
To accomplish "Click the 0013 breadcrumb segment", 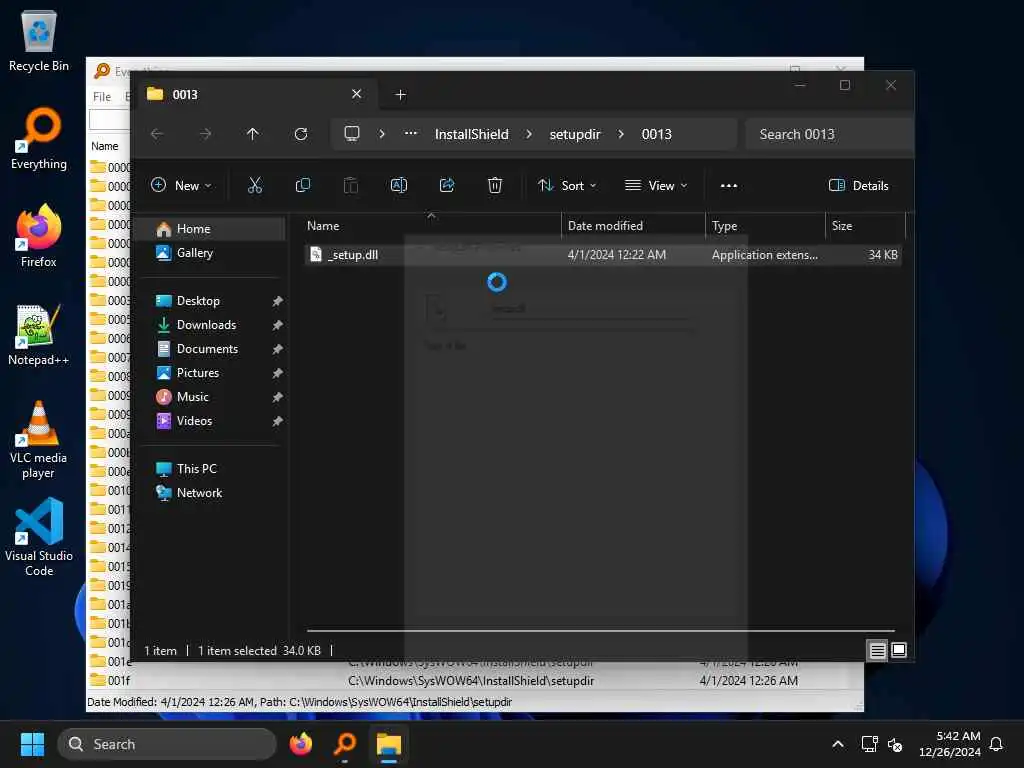I will pos(656,134).
